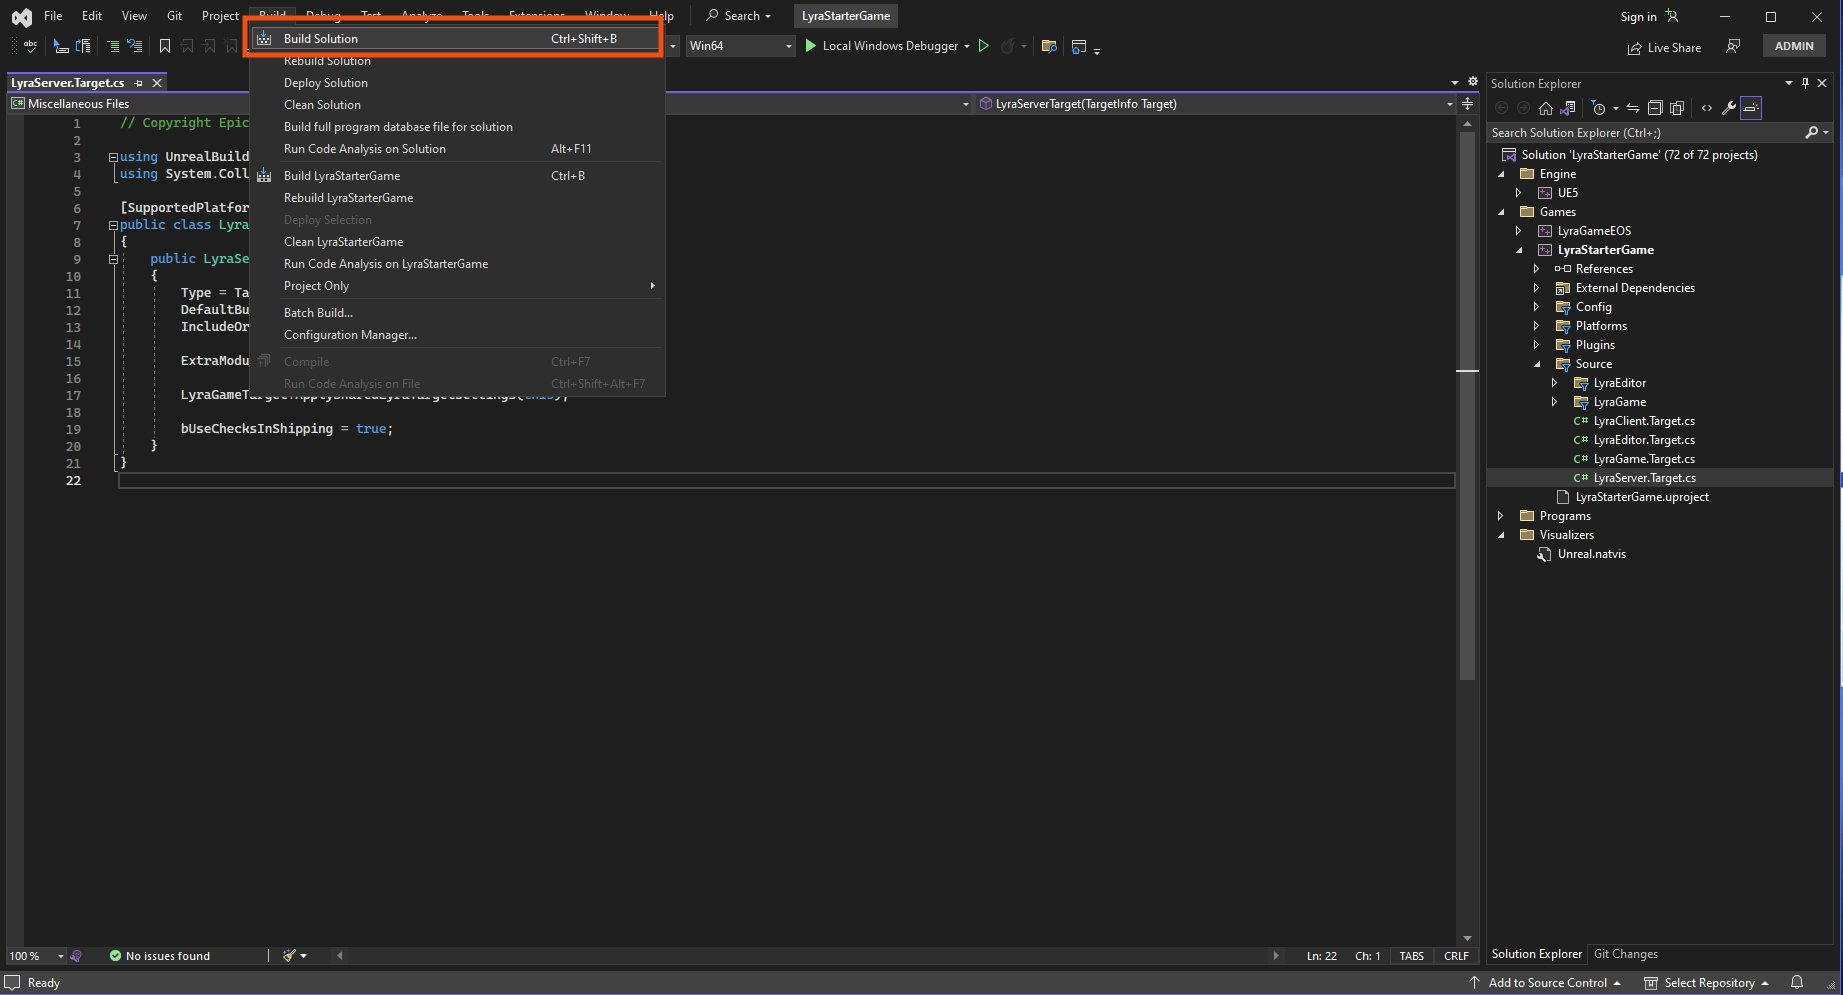The height and width of the screenshot is (995, 1843).
Task: Switch between solutions and folder views icon
Action: pos(1568,108)
